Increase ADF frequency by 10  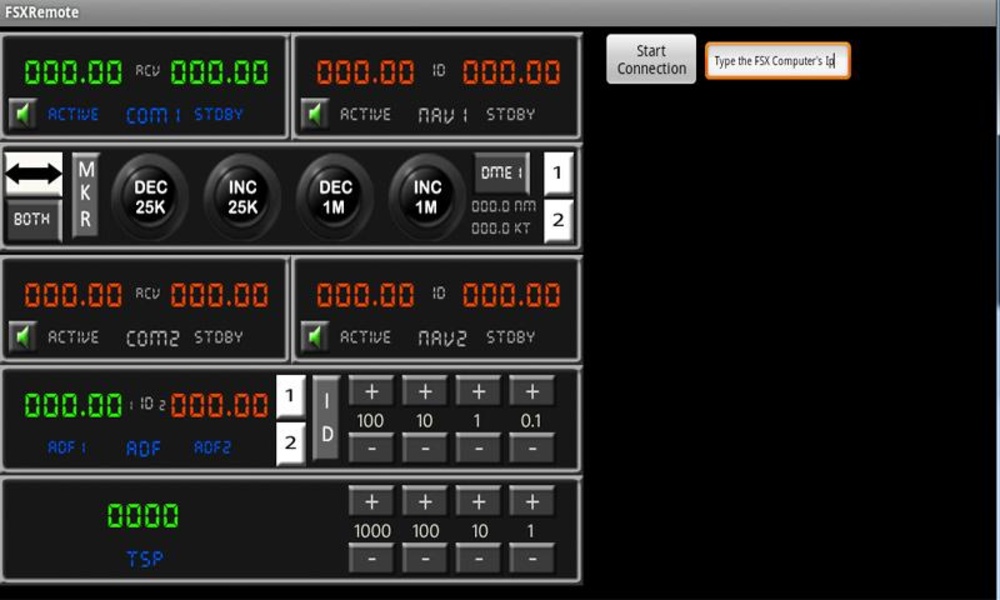click(425, 391)
